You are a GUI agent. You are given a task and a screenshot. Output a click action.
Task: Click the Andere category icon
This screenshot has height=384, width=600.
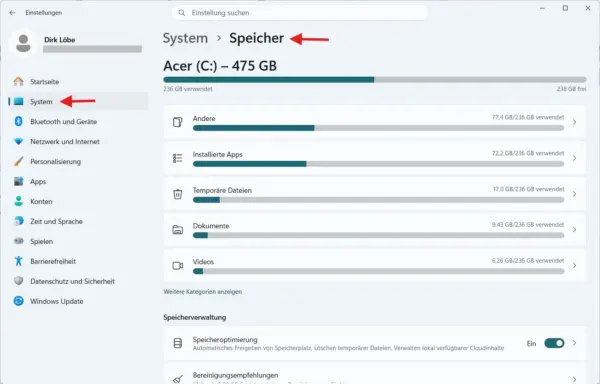pyautogui.click(x=178, y=122)
